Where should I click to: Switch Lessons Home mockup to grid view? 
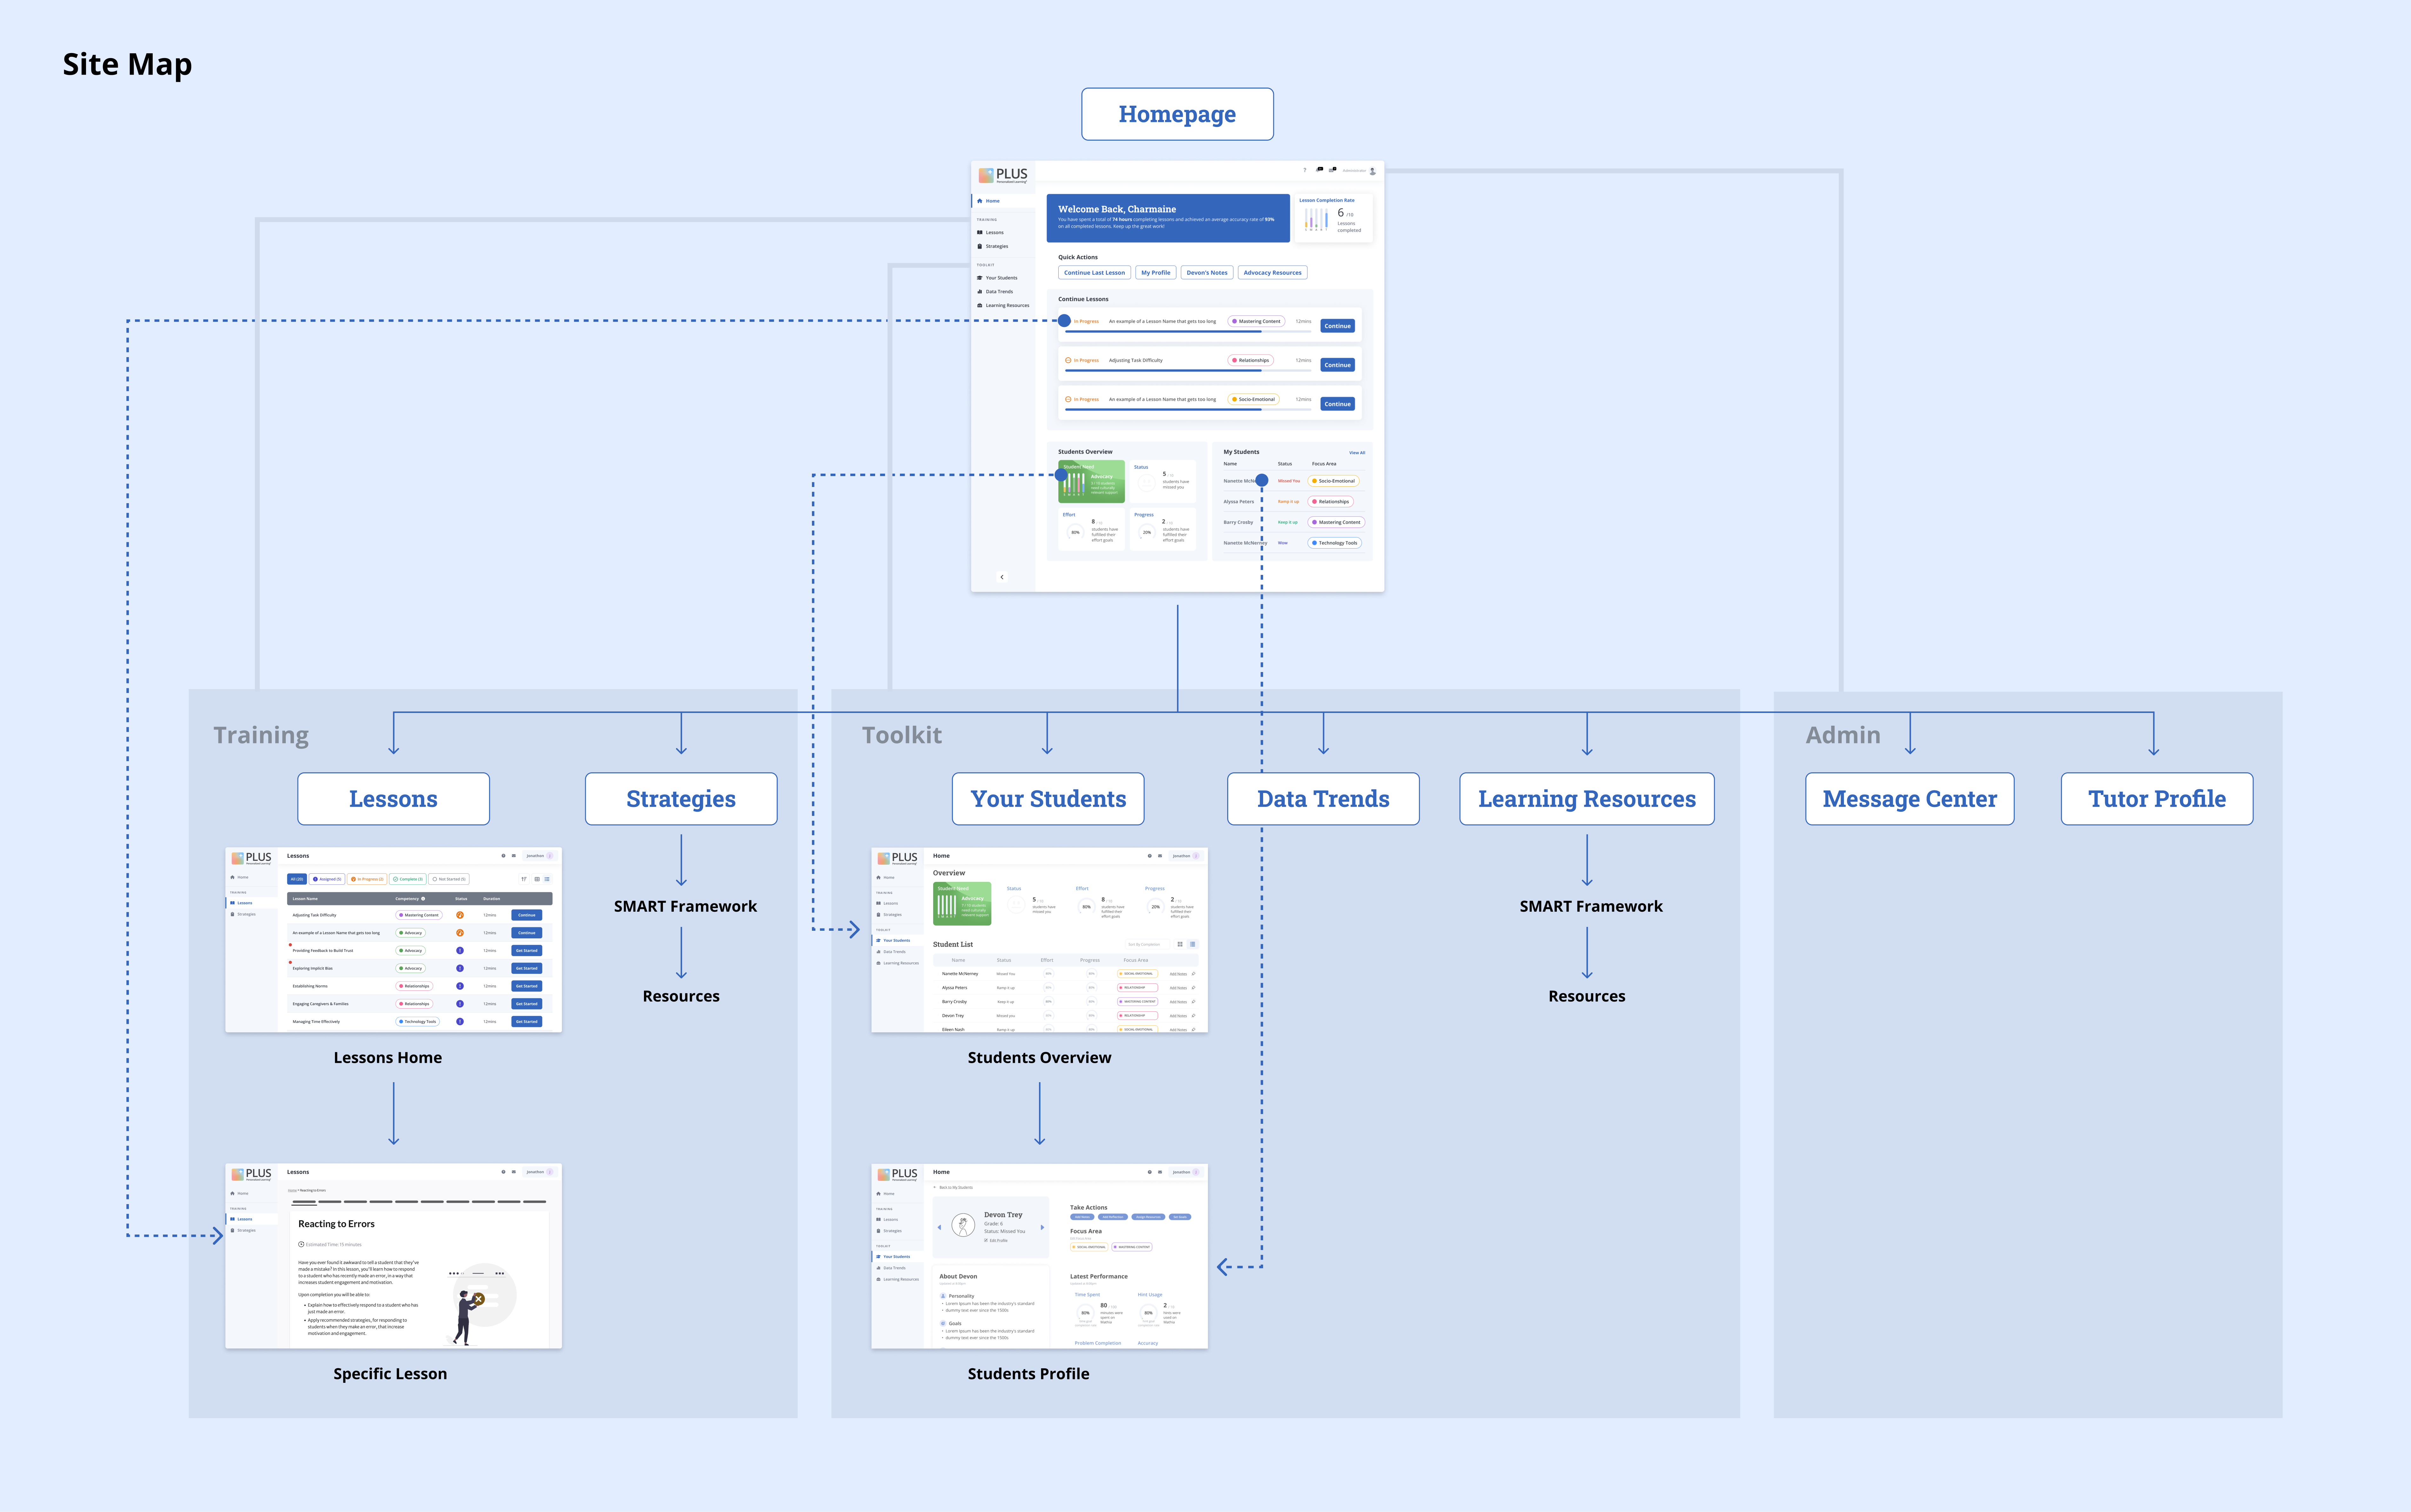click(x=537, y=879)
